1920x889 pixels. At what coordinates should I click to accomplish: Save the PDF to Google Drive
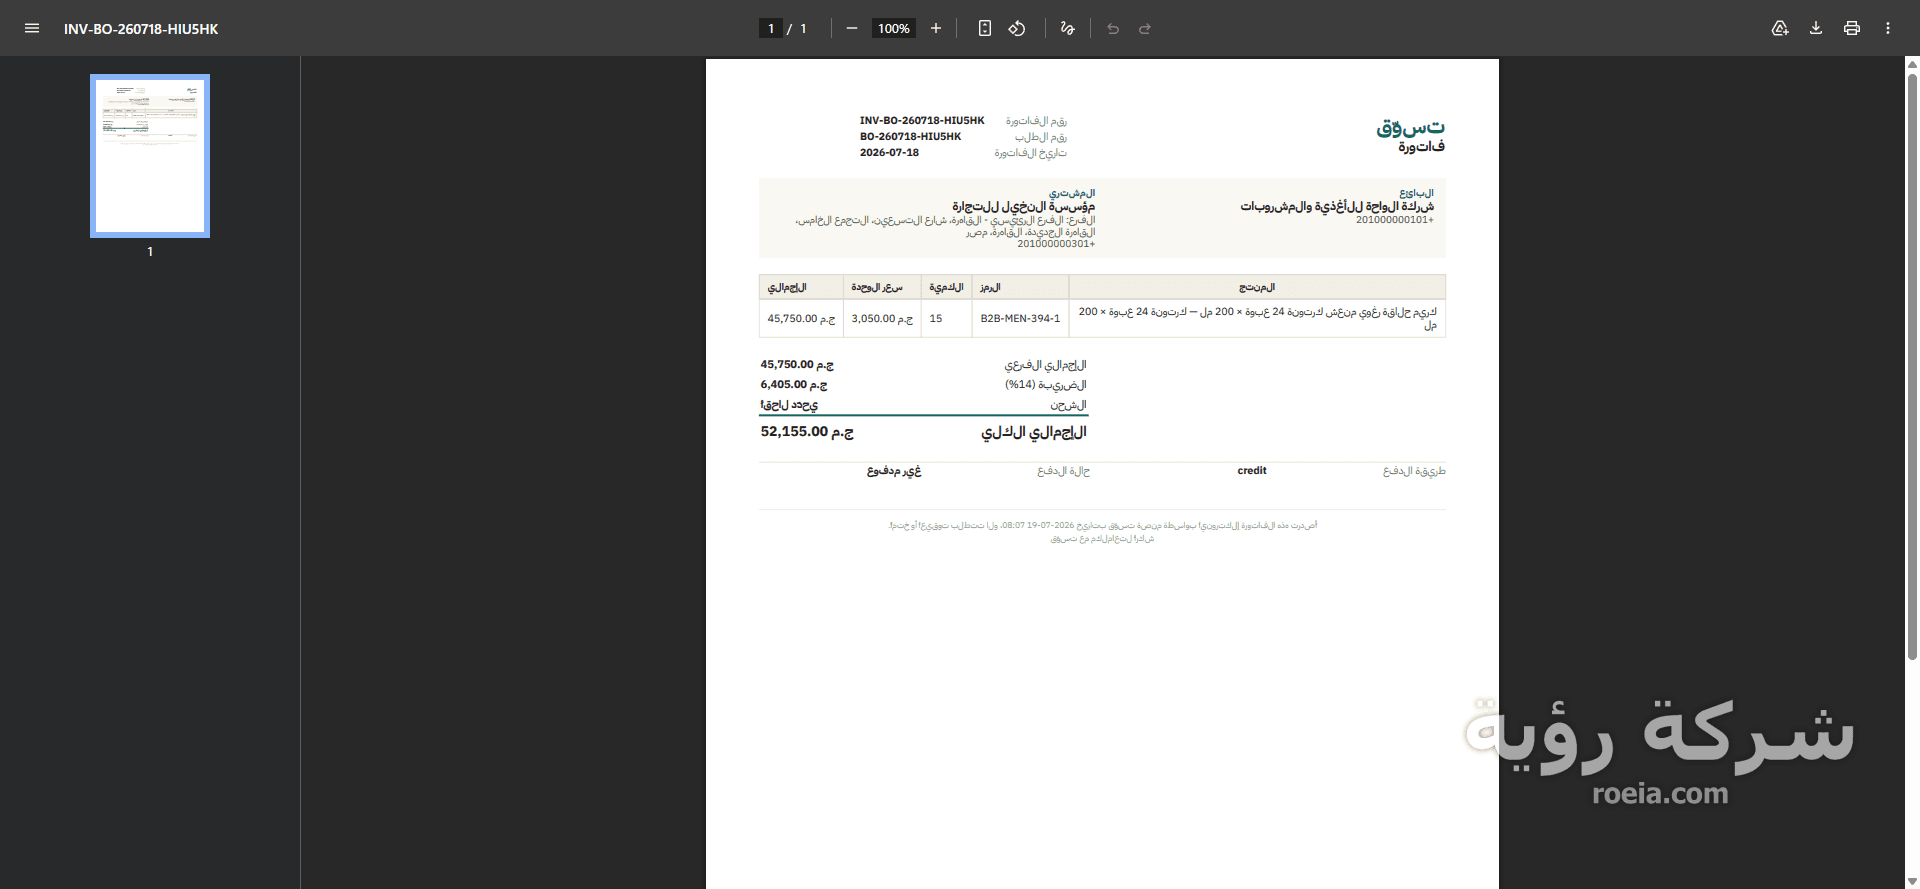(1780, 28)
